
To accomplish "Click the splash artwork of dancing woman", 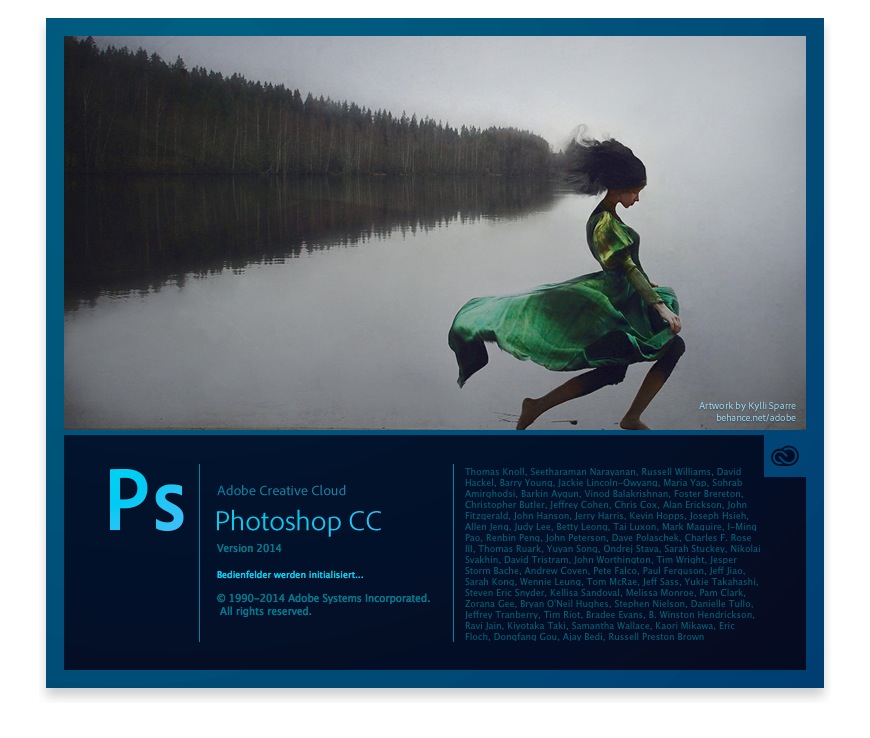I will [435, 232].
